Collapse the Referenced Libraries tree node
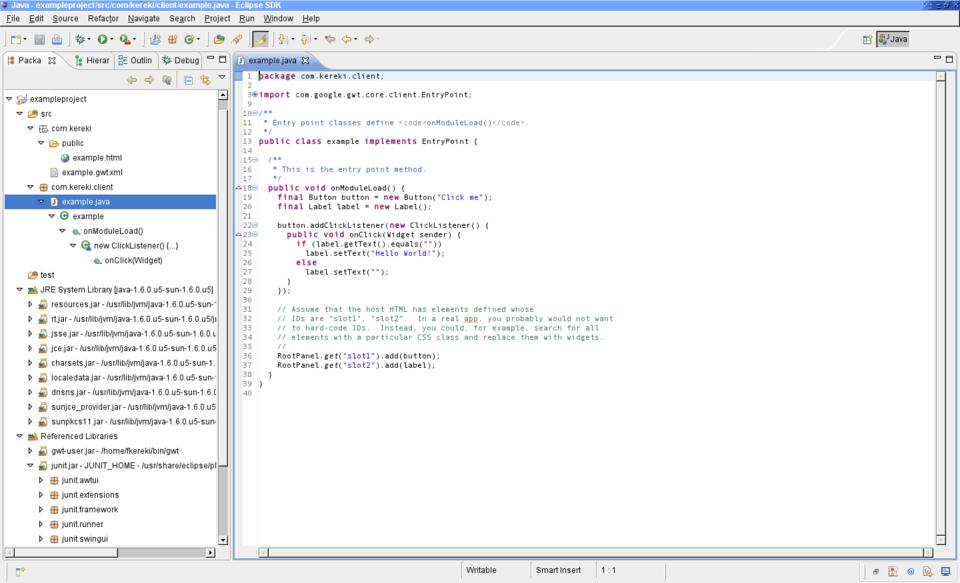This screenshot has width=960, height=583. click(19, 436)
